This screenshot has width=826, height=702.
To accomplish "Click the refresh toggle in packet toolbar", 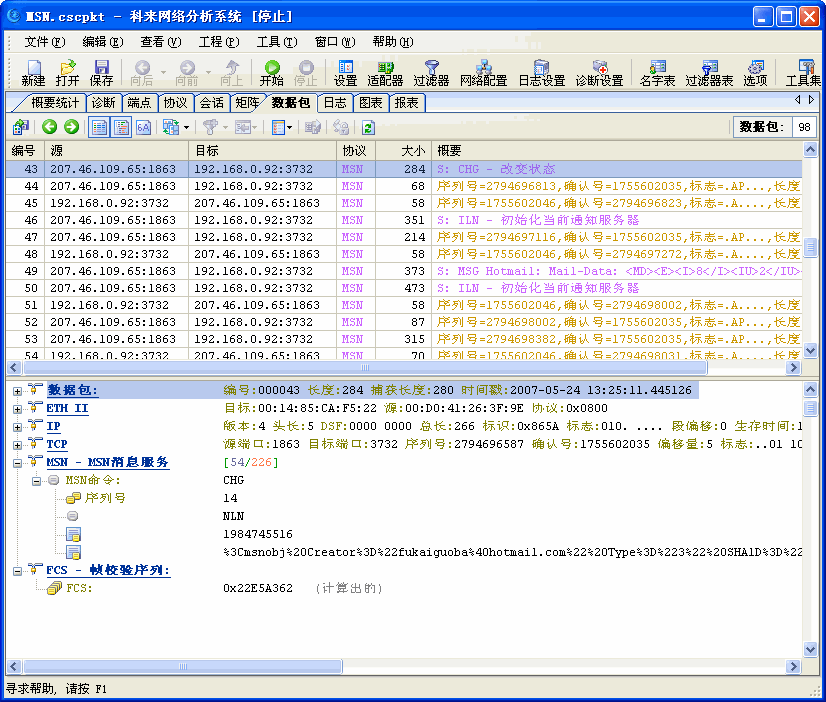I will (366, 126).
